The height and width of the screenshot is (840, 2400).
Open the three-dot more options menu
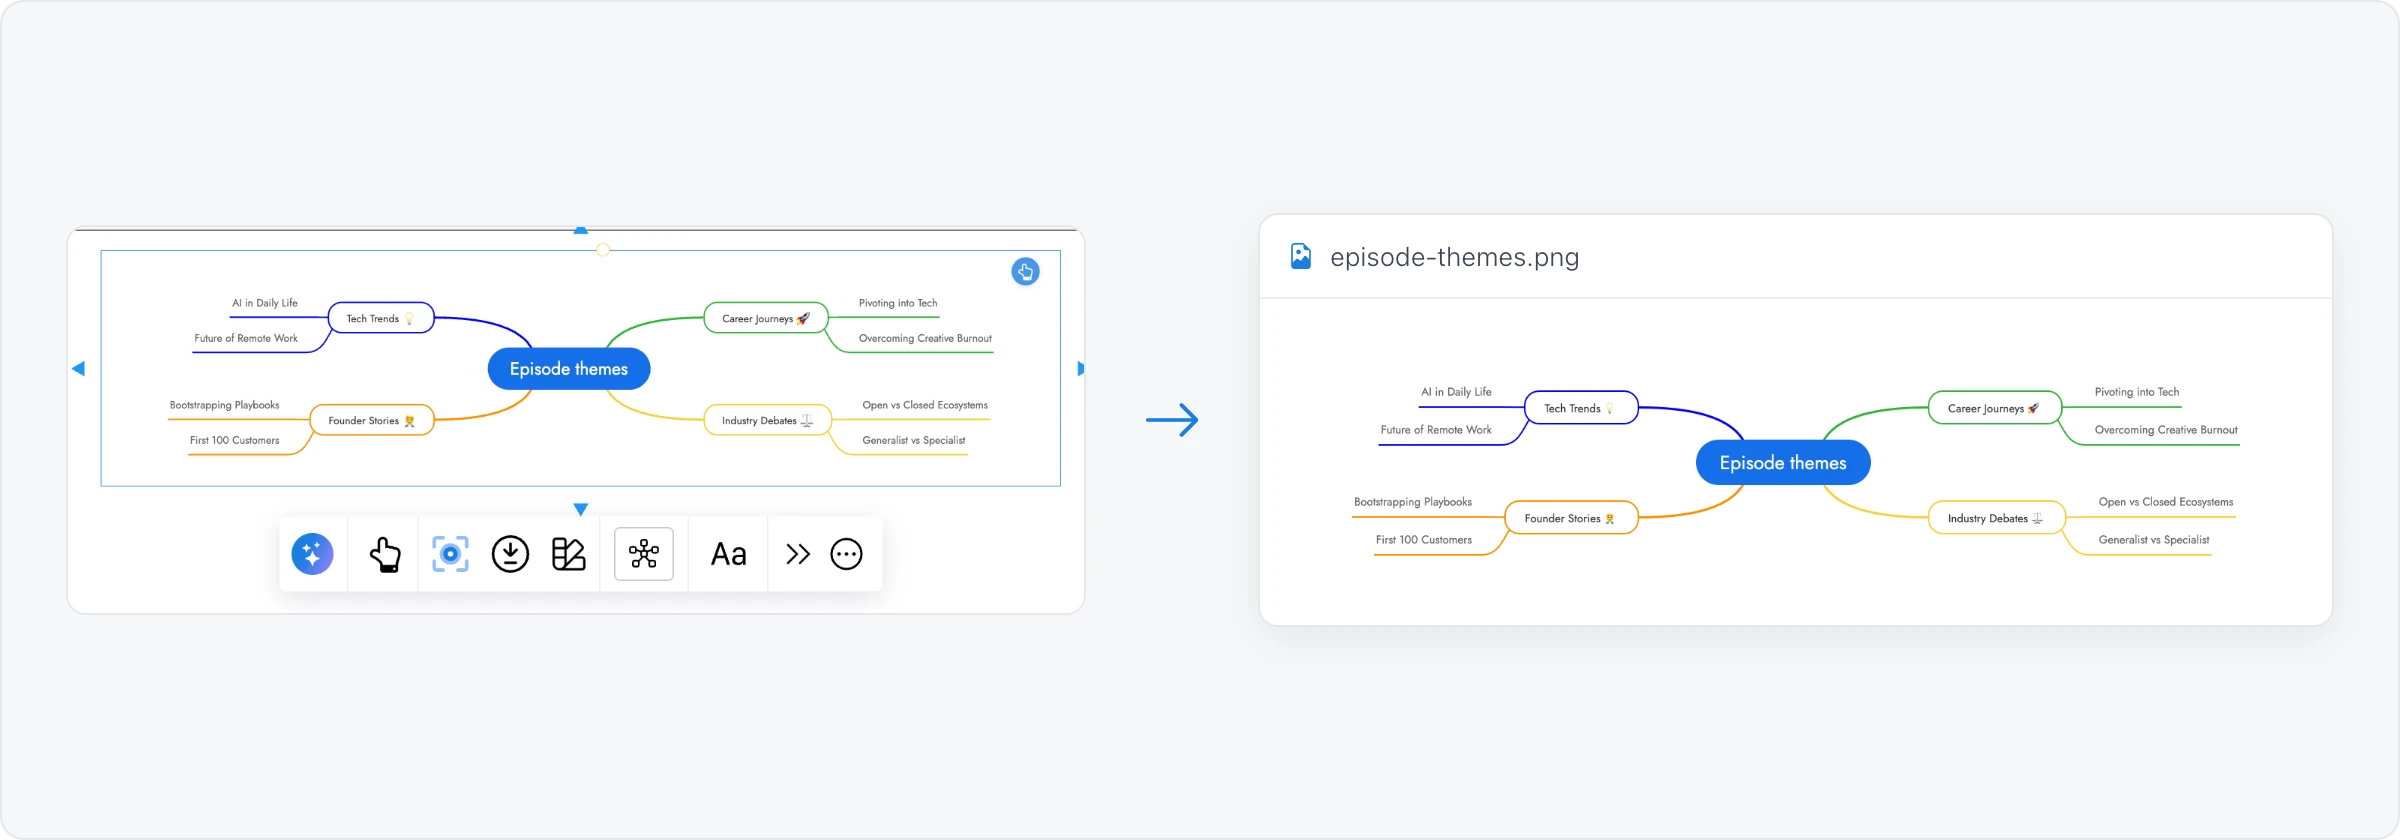846,554
